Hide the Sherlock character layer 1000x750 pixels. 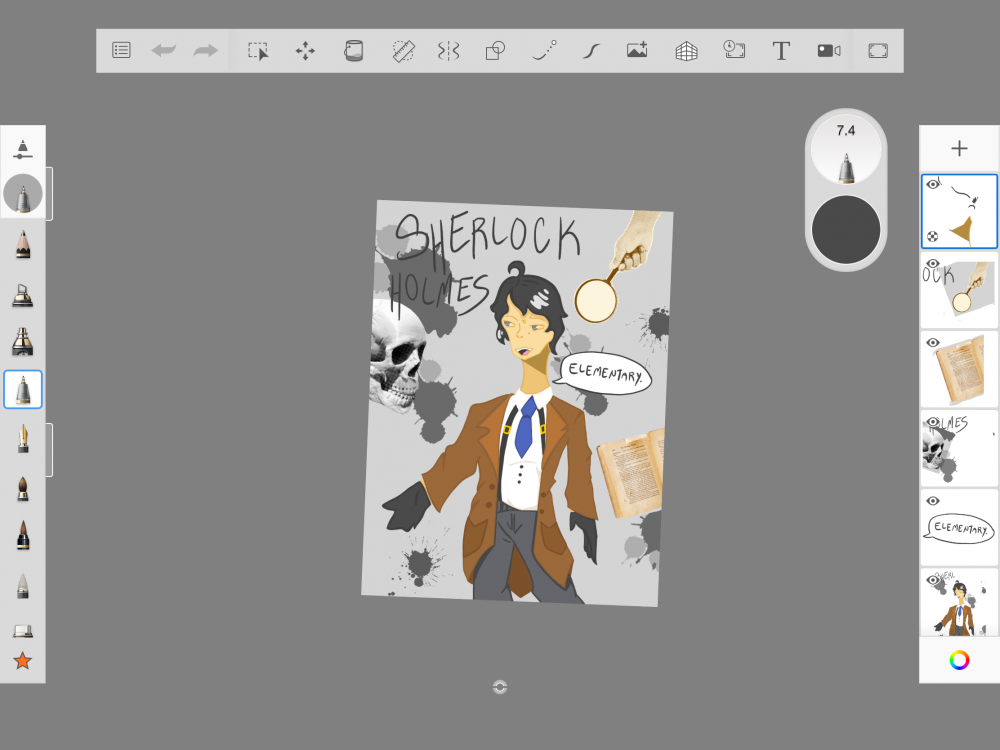pos(932,580)
